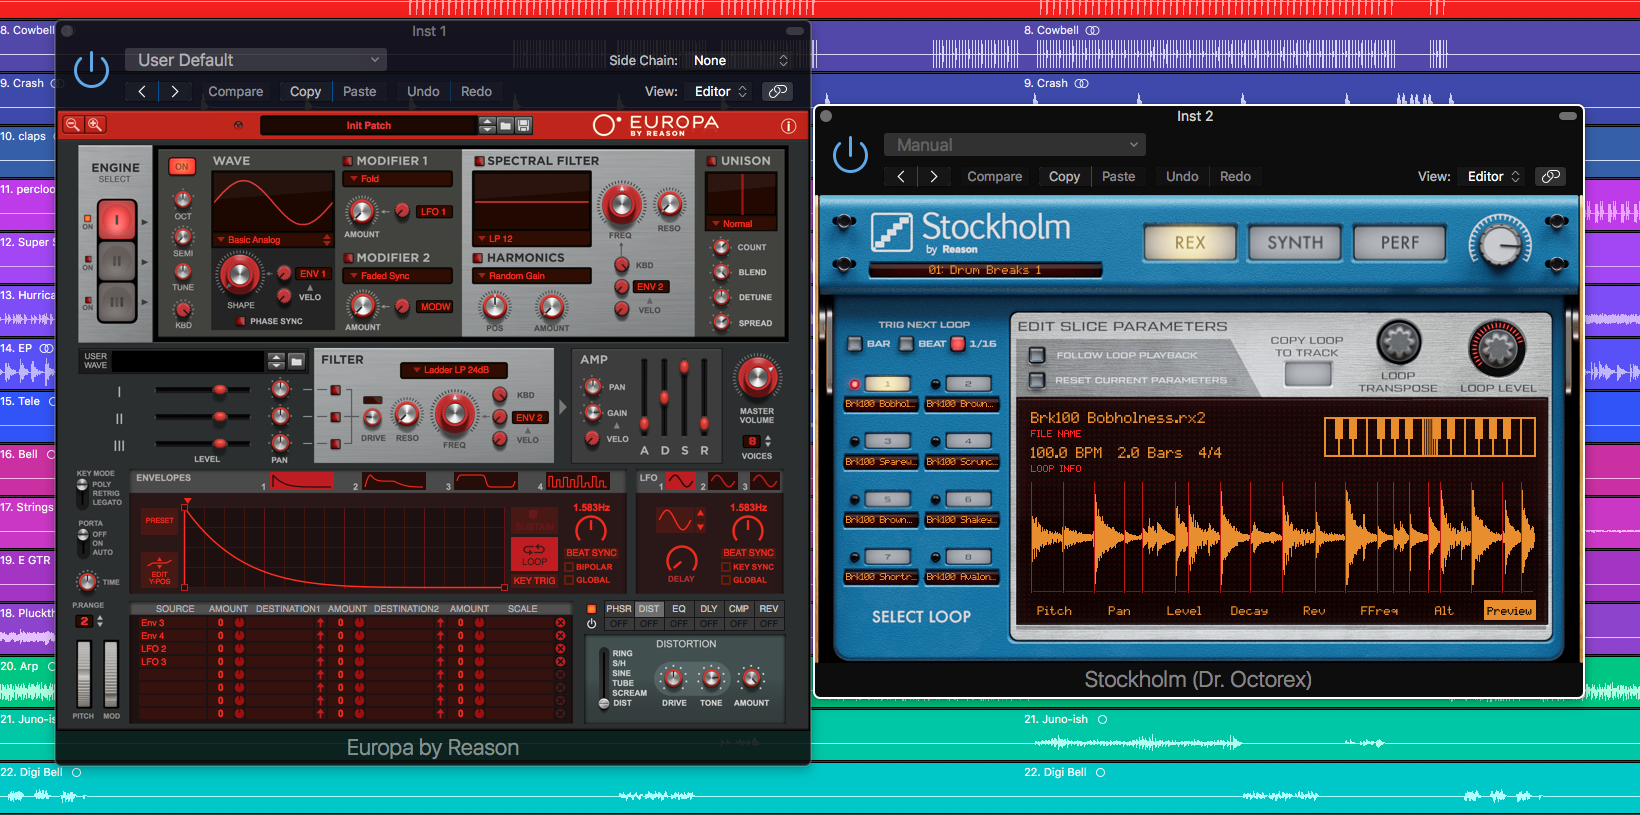The width and height of the screenshot is (1640, 815).
Task: Open the Faded Sync modifier dropdown
Action: 398,276
